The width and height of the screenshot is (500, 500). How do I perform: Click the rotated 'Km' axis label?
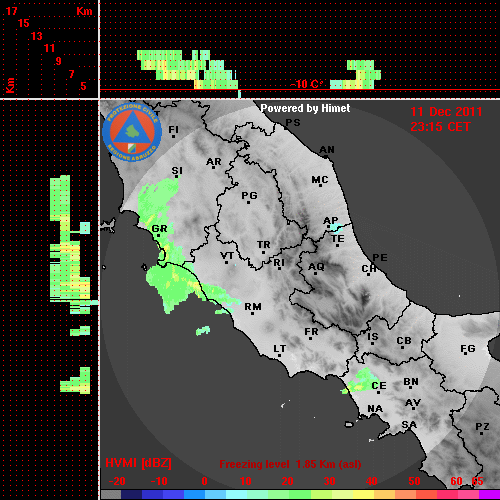click(x=10, y=86)
